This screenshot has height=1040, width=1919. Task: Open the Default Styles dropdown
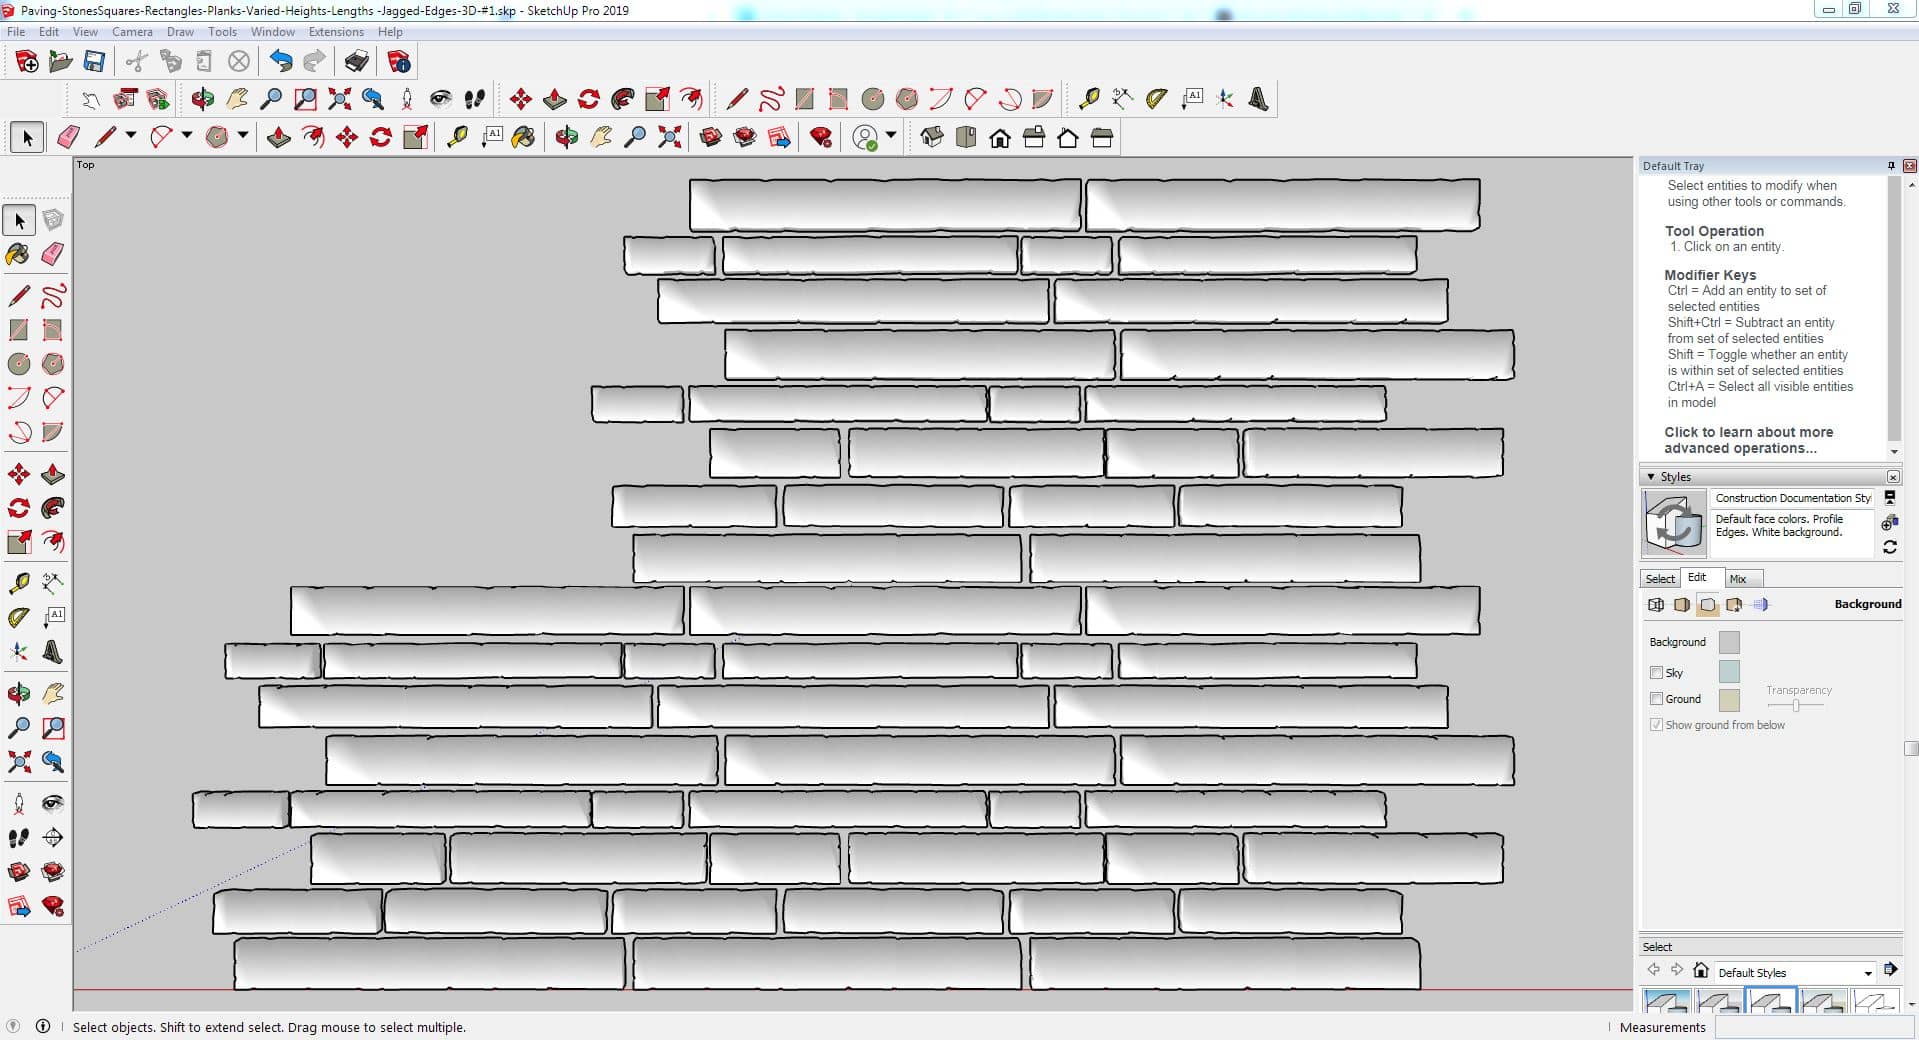(1867, 973)
